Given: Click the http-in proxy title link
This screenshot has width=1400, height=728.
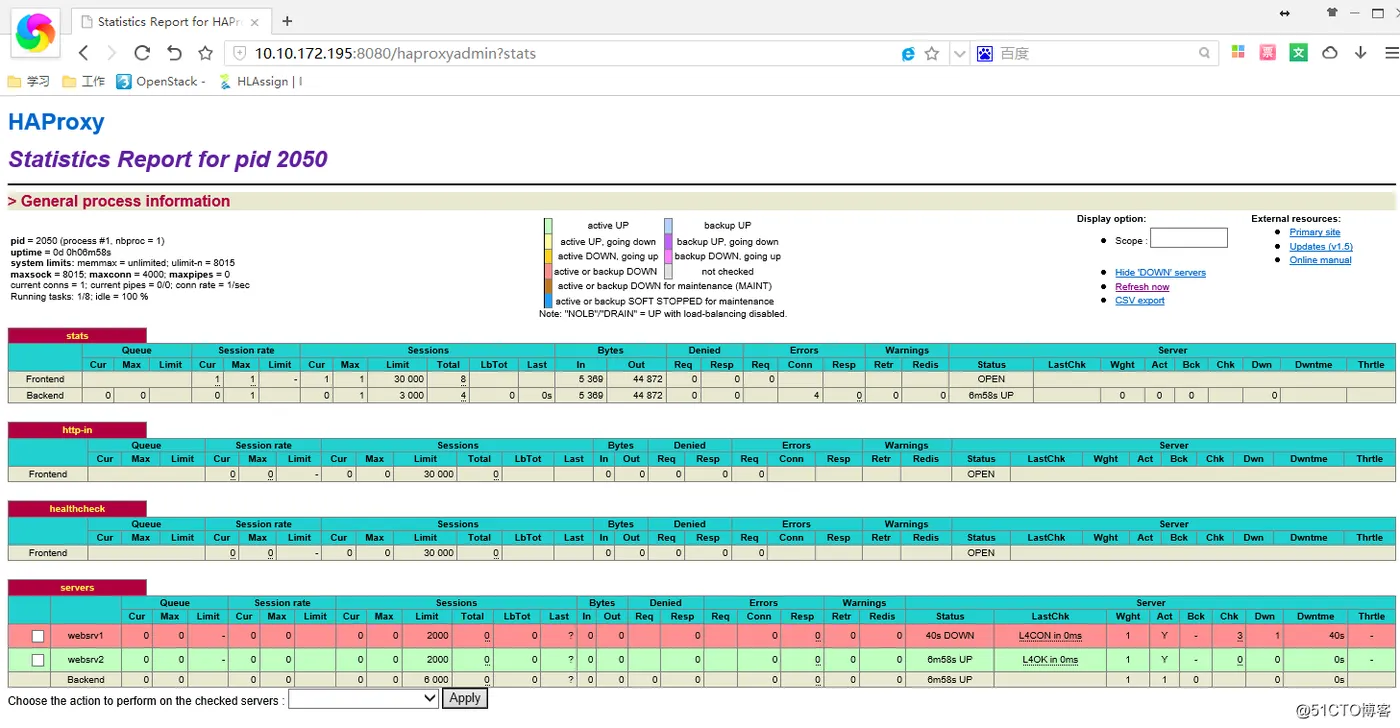Looking at the screenshot, I should (x=77, y=430).
